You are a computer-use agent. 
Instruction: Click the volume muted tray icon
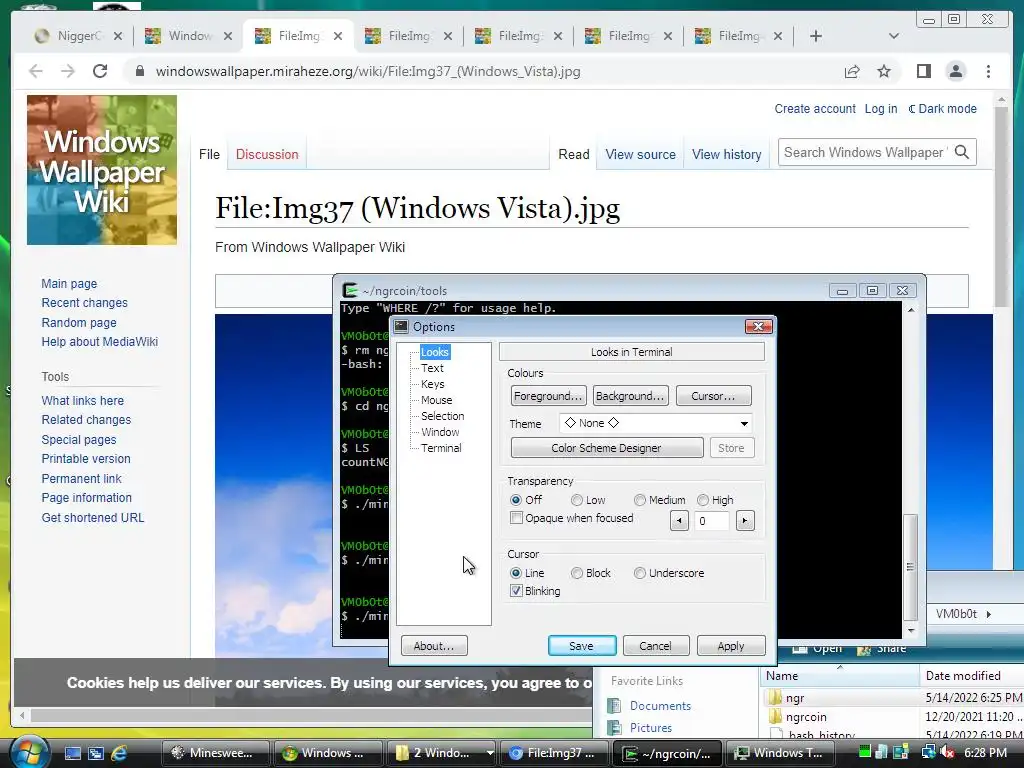pos(948,752)
